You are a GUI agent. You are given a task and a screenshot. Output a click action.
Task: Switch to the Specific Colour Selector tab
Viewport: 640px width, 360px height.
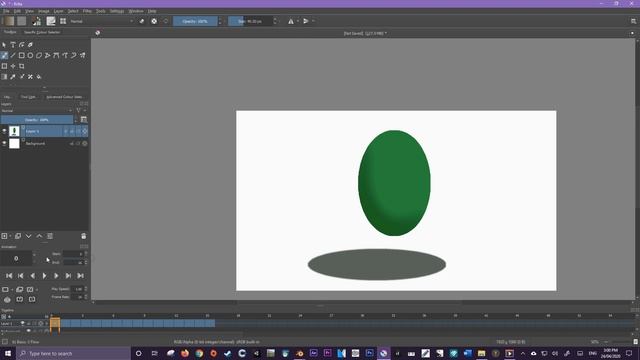click(x=42, y=32)
